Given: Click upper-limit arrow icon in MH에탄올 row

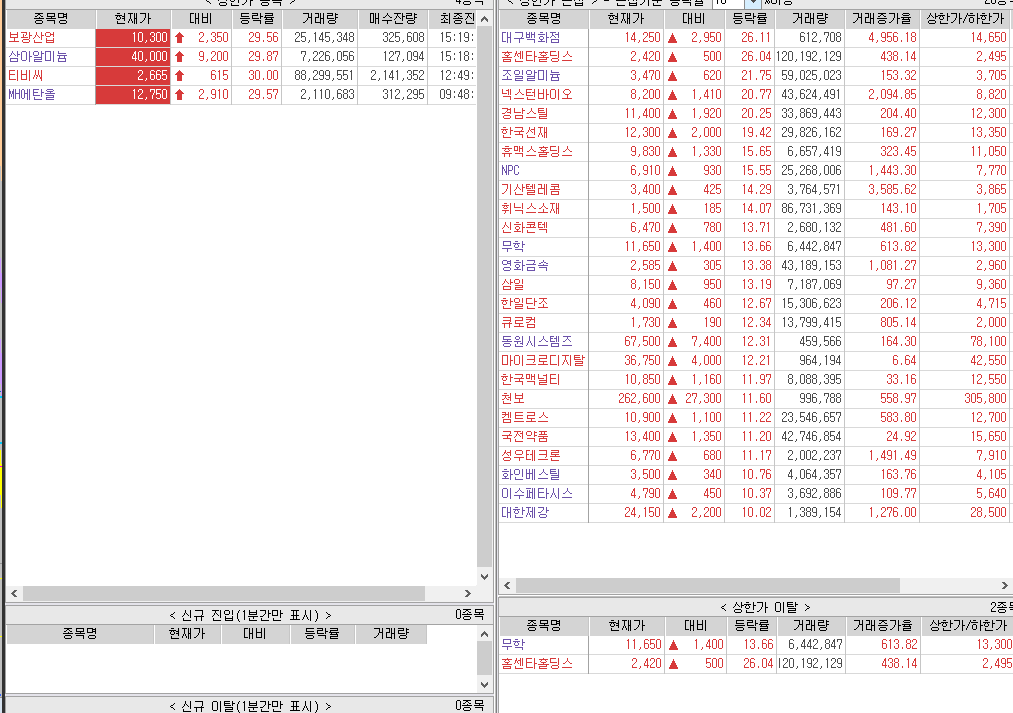Looking at the screenshot, I should point(180,95).
